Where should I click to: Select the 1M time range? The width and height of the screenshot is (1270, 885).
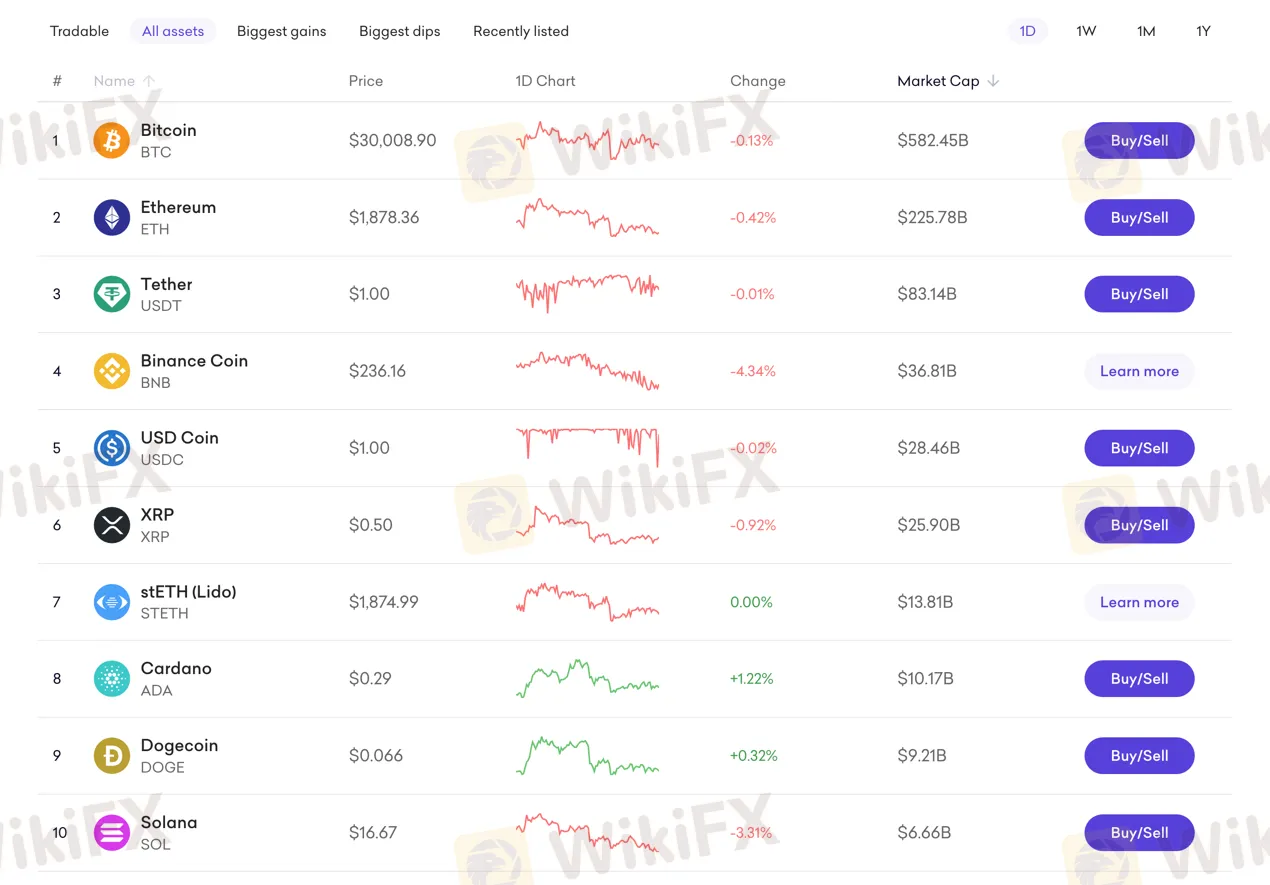point(1146,31)
